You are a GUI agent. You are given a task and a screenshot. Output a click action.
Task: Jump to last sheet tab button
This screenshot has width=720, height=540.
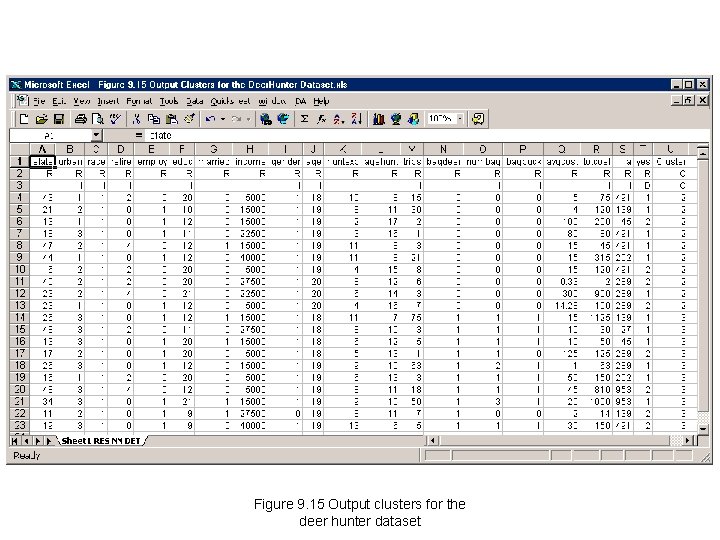[x=48, y=441]
